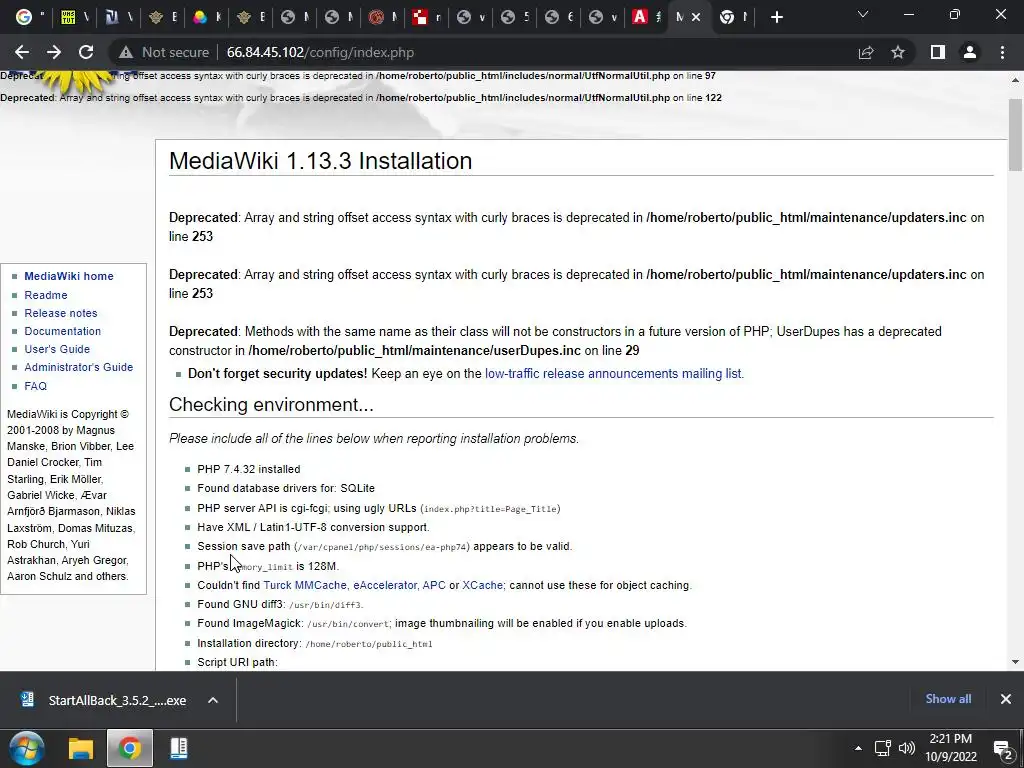This screenshot has height=768, width=1024.
Task: Open the Administrator's Guide link
Action: (x=78, y=367)
